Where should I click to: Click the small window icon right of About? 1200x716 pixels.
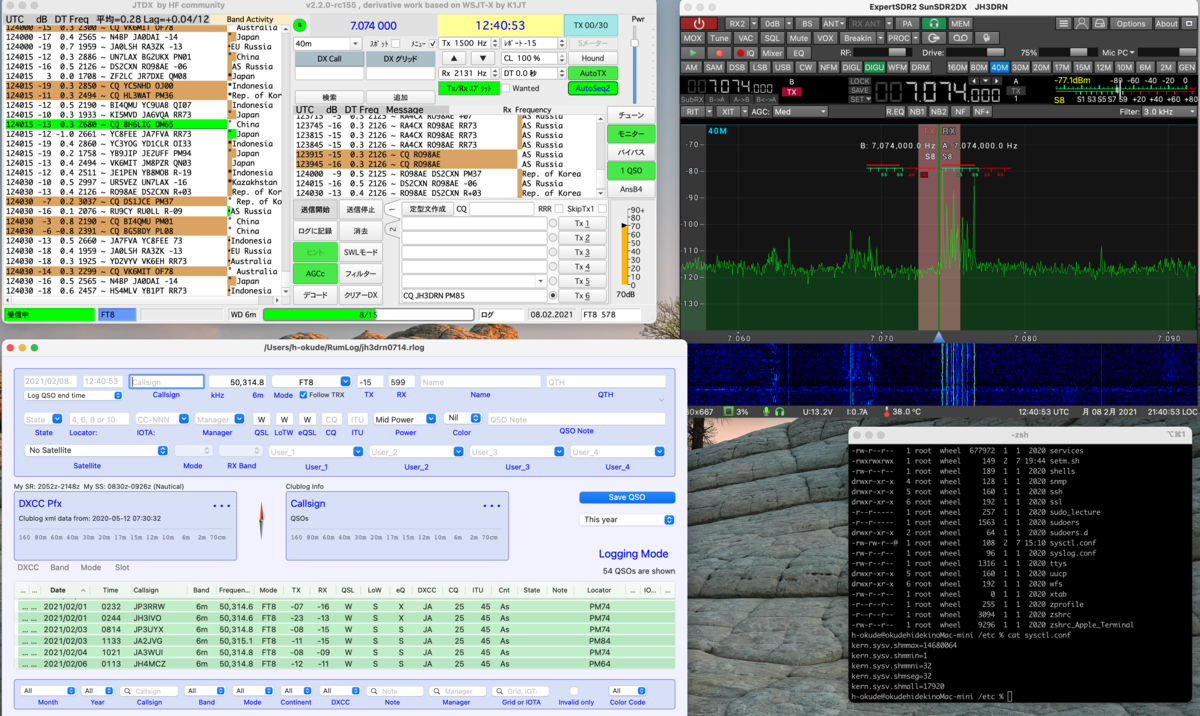tap(1187, 23)
